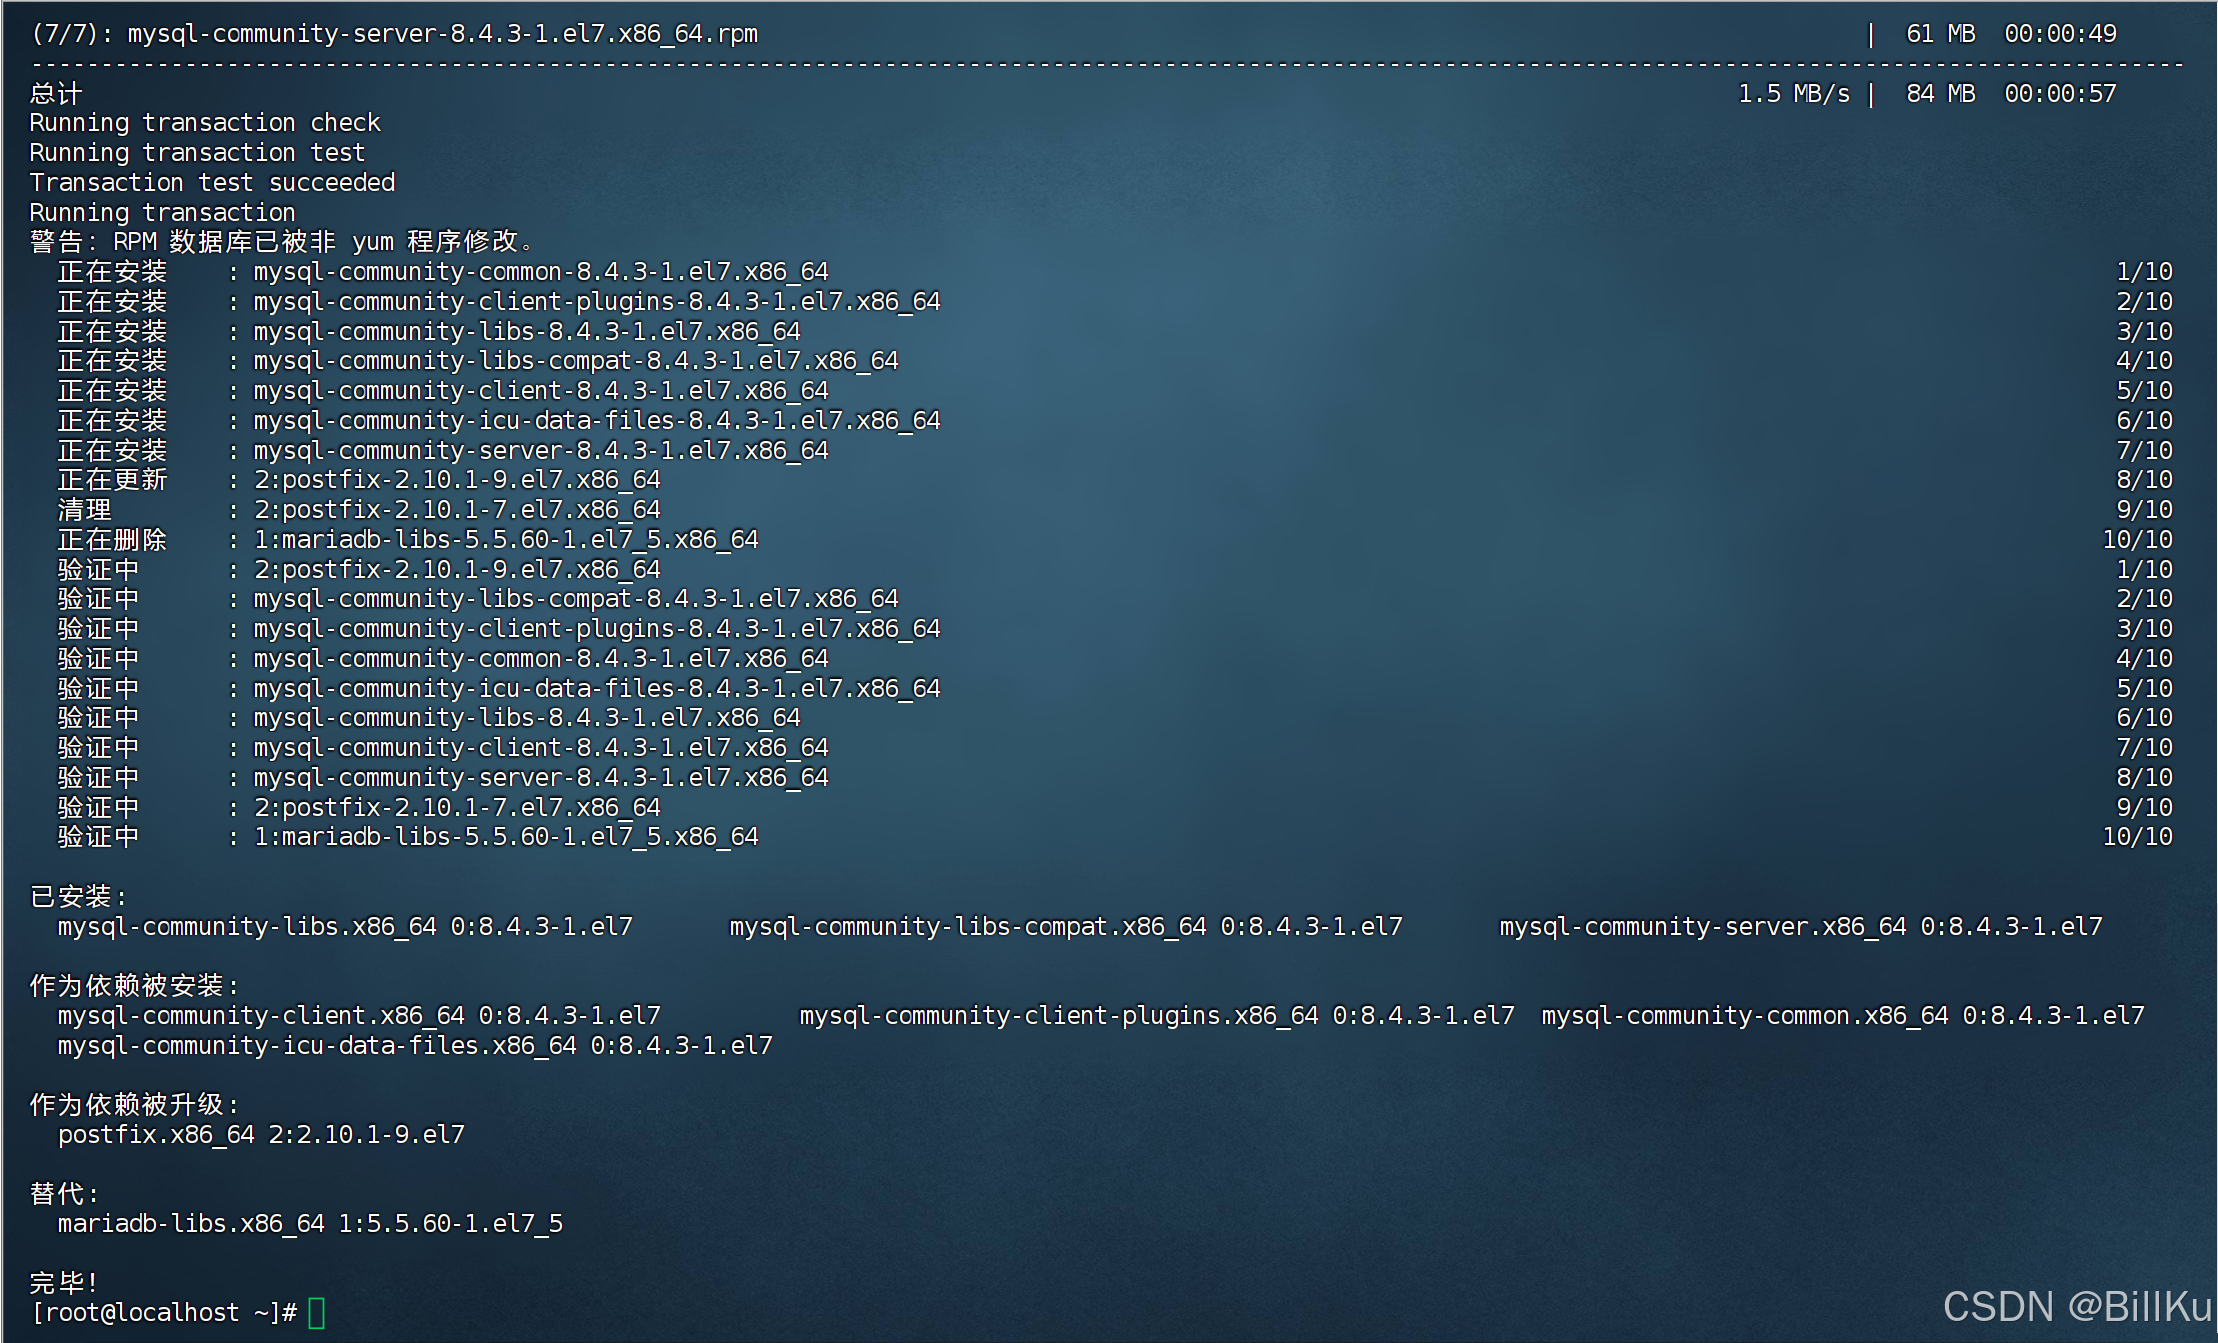The image size is (2218, 1343).
Task: Click the '作为依赖被安装:' heading
Action: [135, 986]
